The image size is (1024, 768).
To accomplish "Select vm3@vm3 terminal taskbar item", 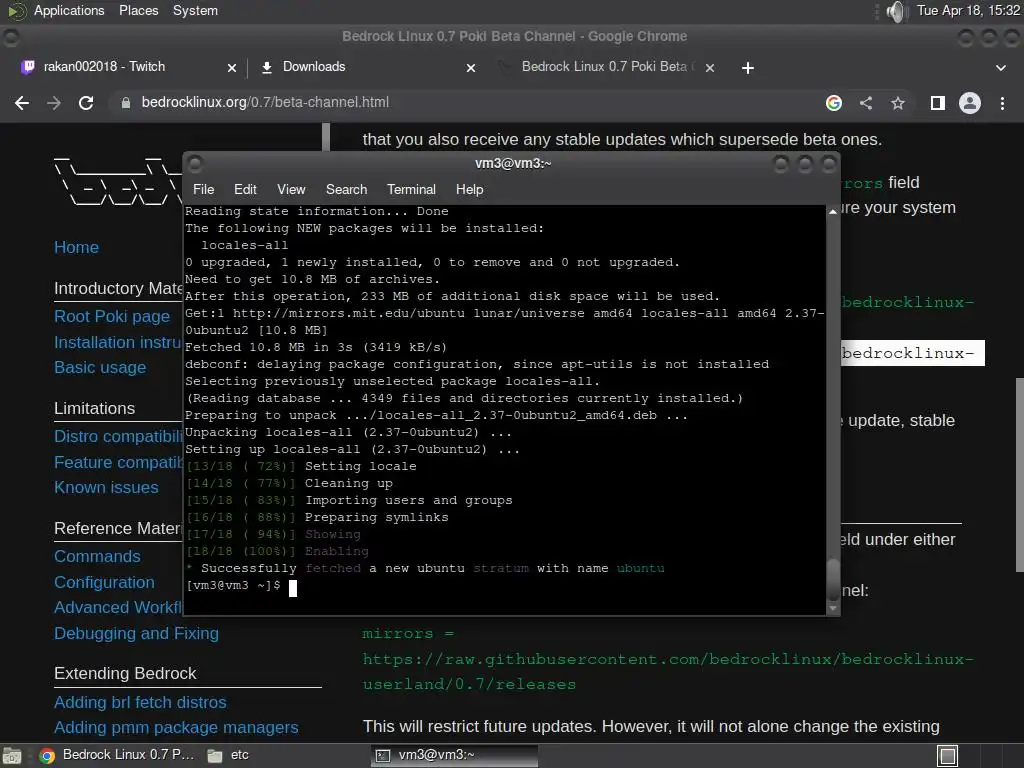I will [x=454, y=755].
